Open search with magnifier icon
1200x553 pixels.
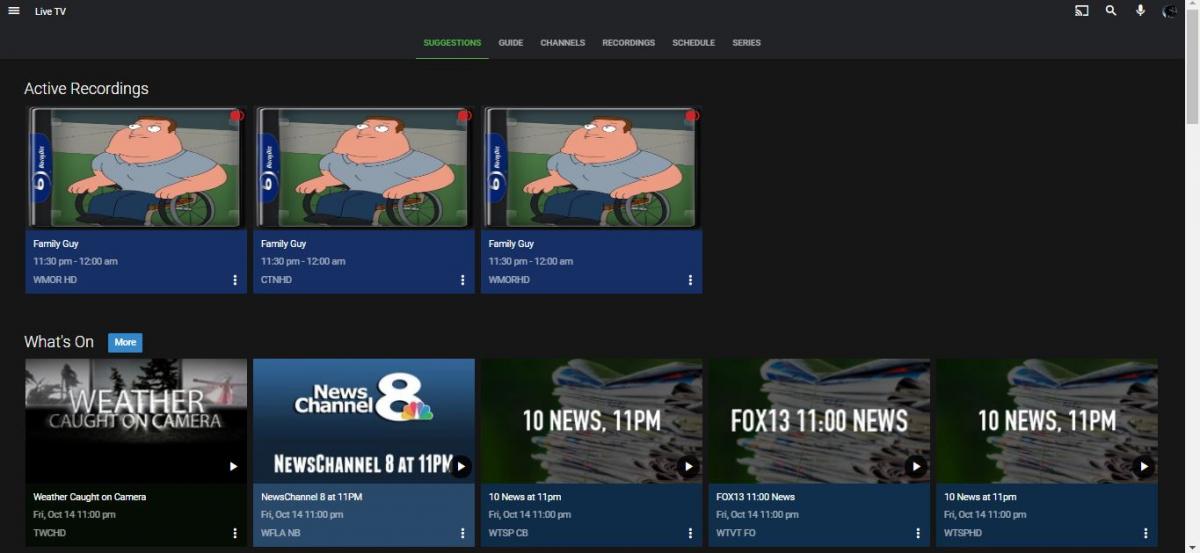[1111, 11]
